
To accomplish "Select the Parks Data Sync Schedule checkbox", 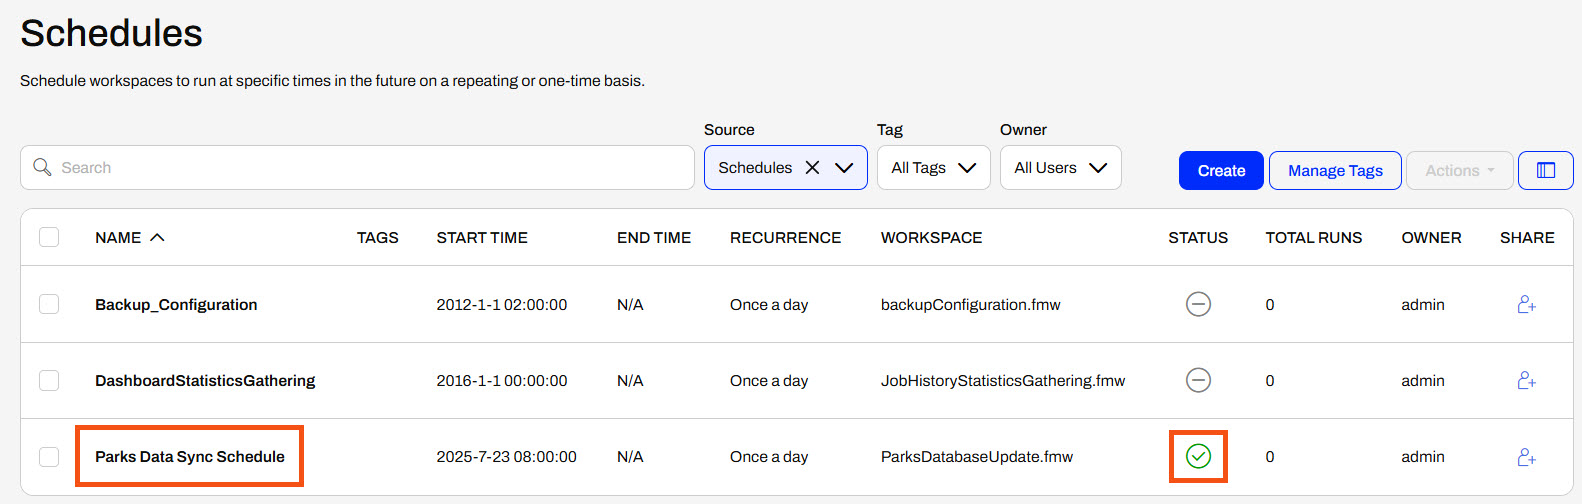I will 49,457.
